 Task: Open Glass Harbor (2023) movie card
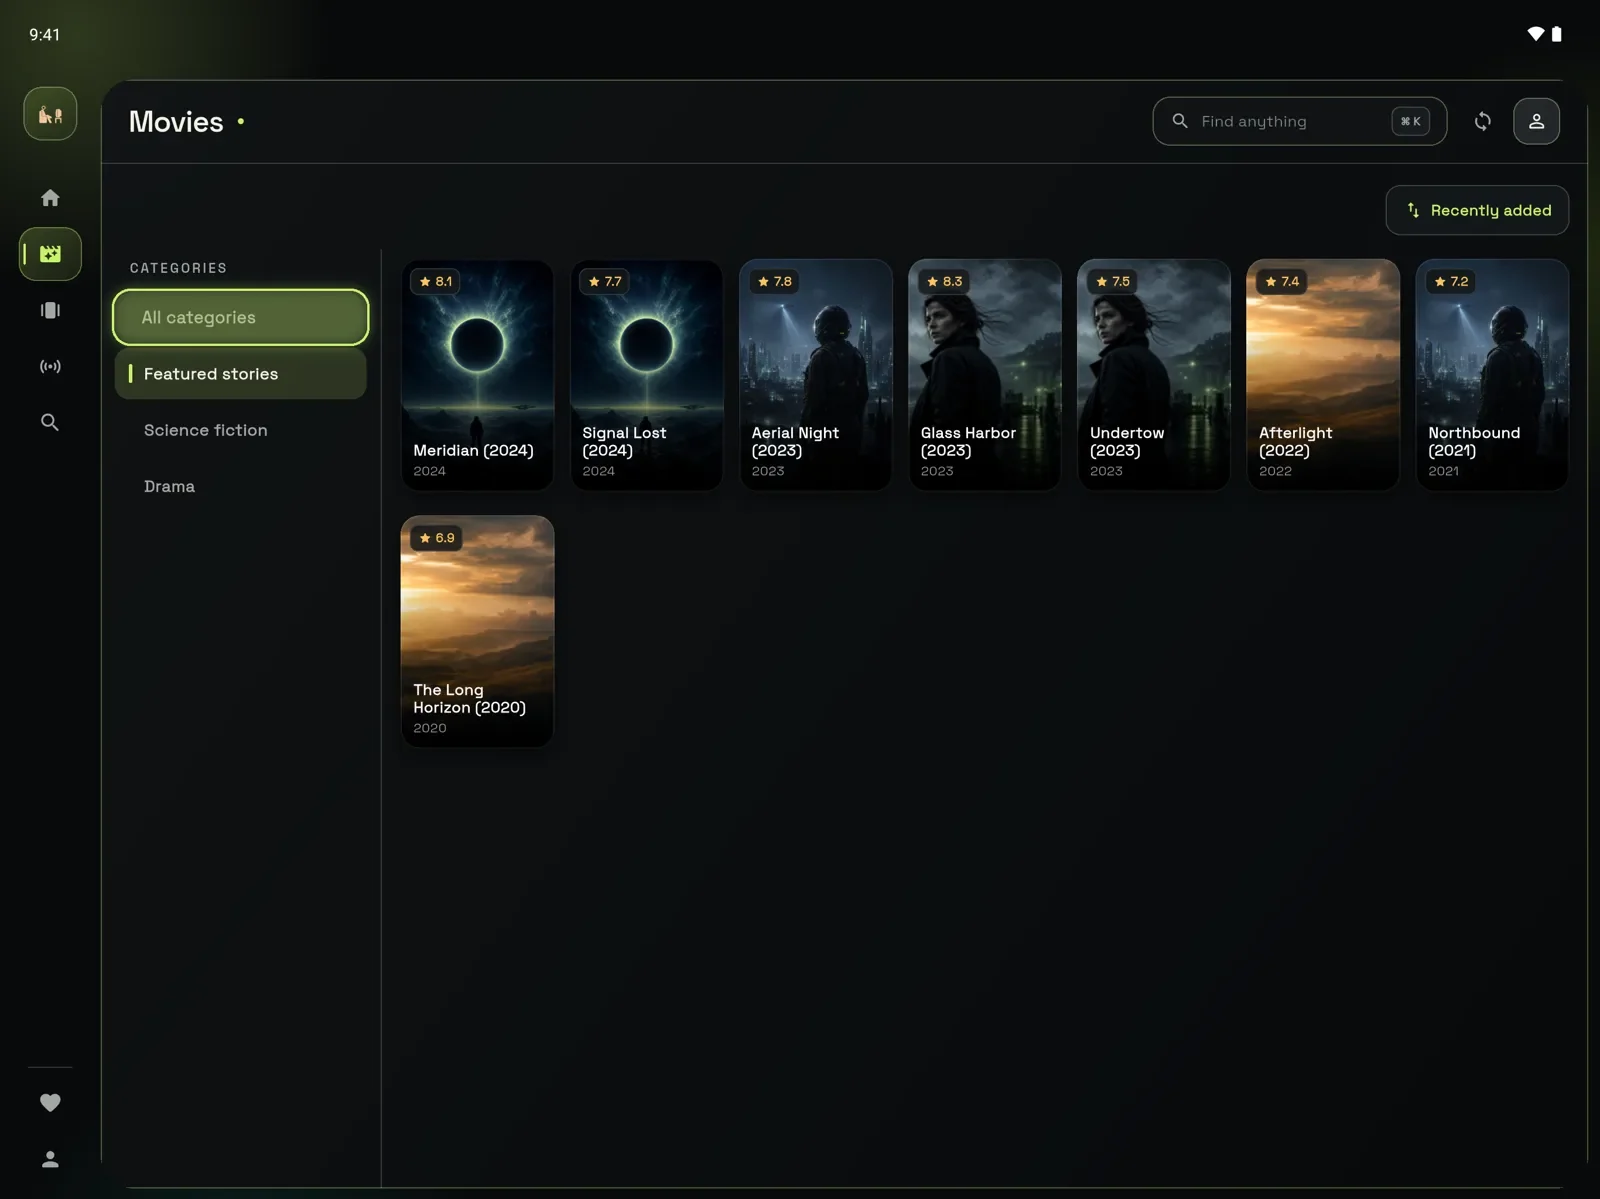(984, 375)
